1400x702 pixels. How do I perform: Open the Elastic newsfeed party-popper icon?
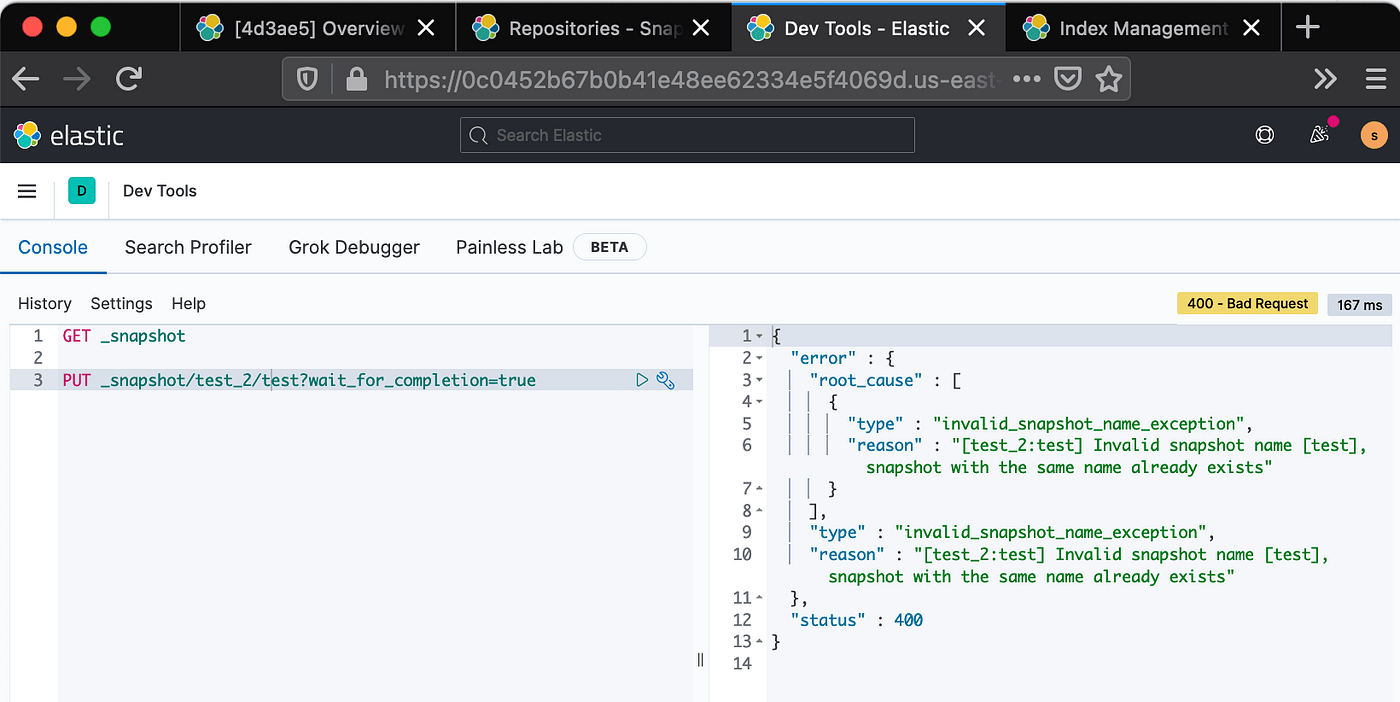(x=1319, y=134)
